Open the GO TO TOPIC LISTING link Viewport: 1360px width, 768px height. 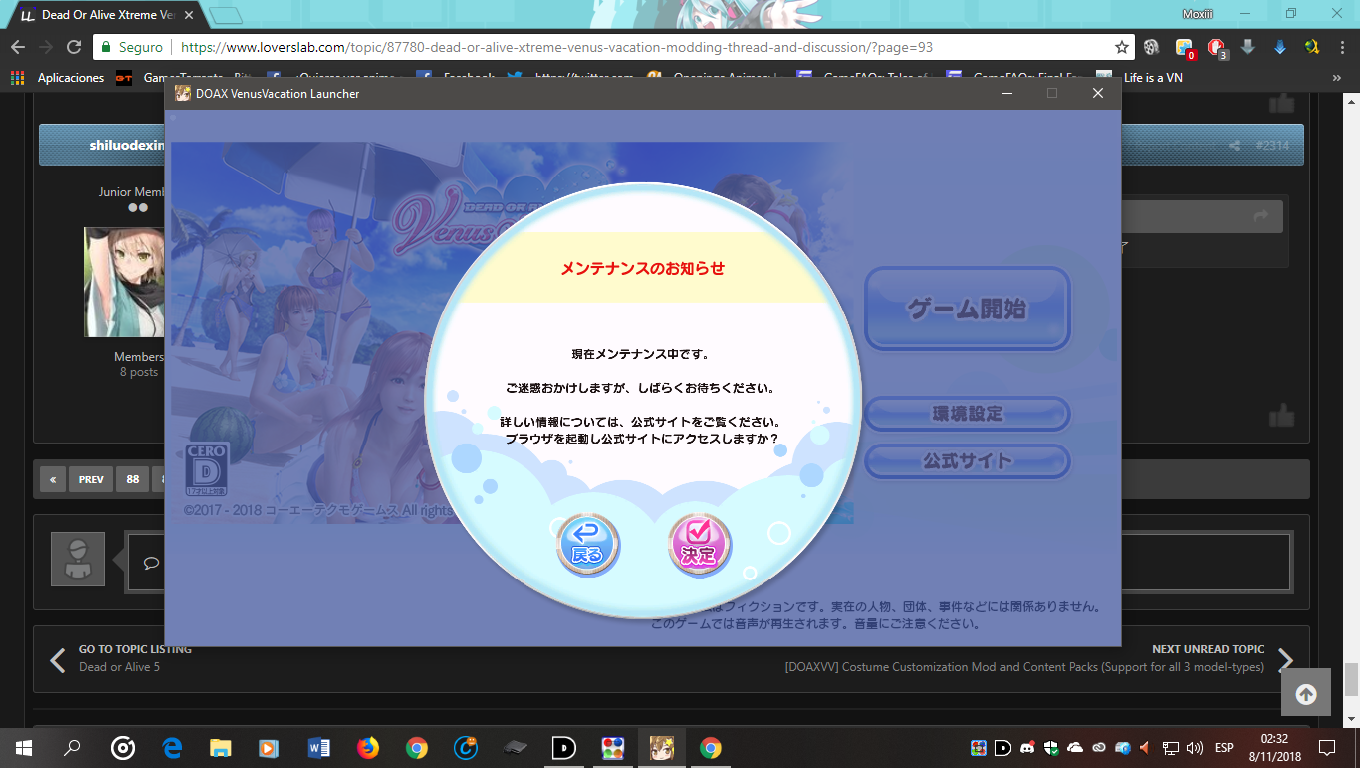[135, 649]
